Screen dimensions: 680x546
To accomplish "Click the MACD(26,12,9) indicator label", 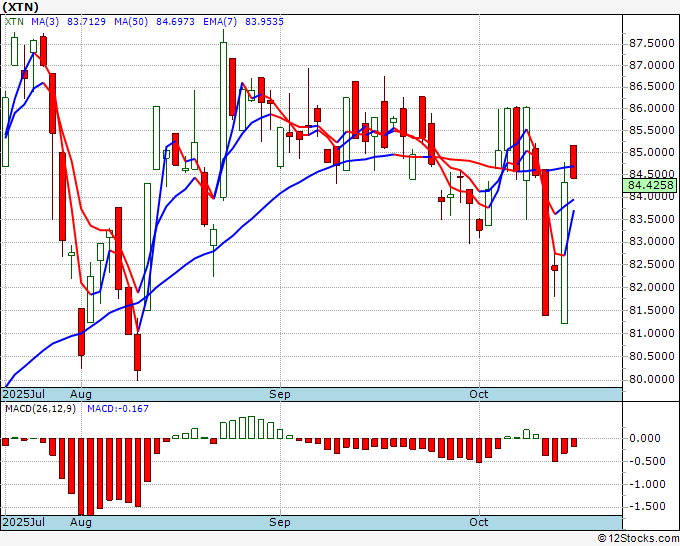I will point(40,409).
